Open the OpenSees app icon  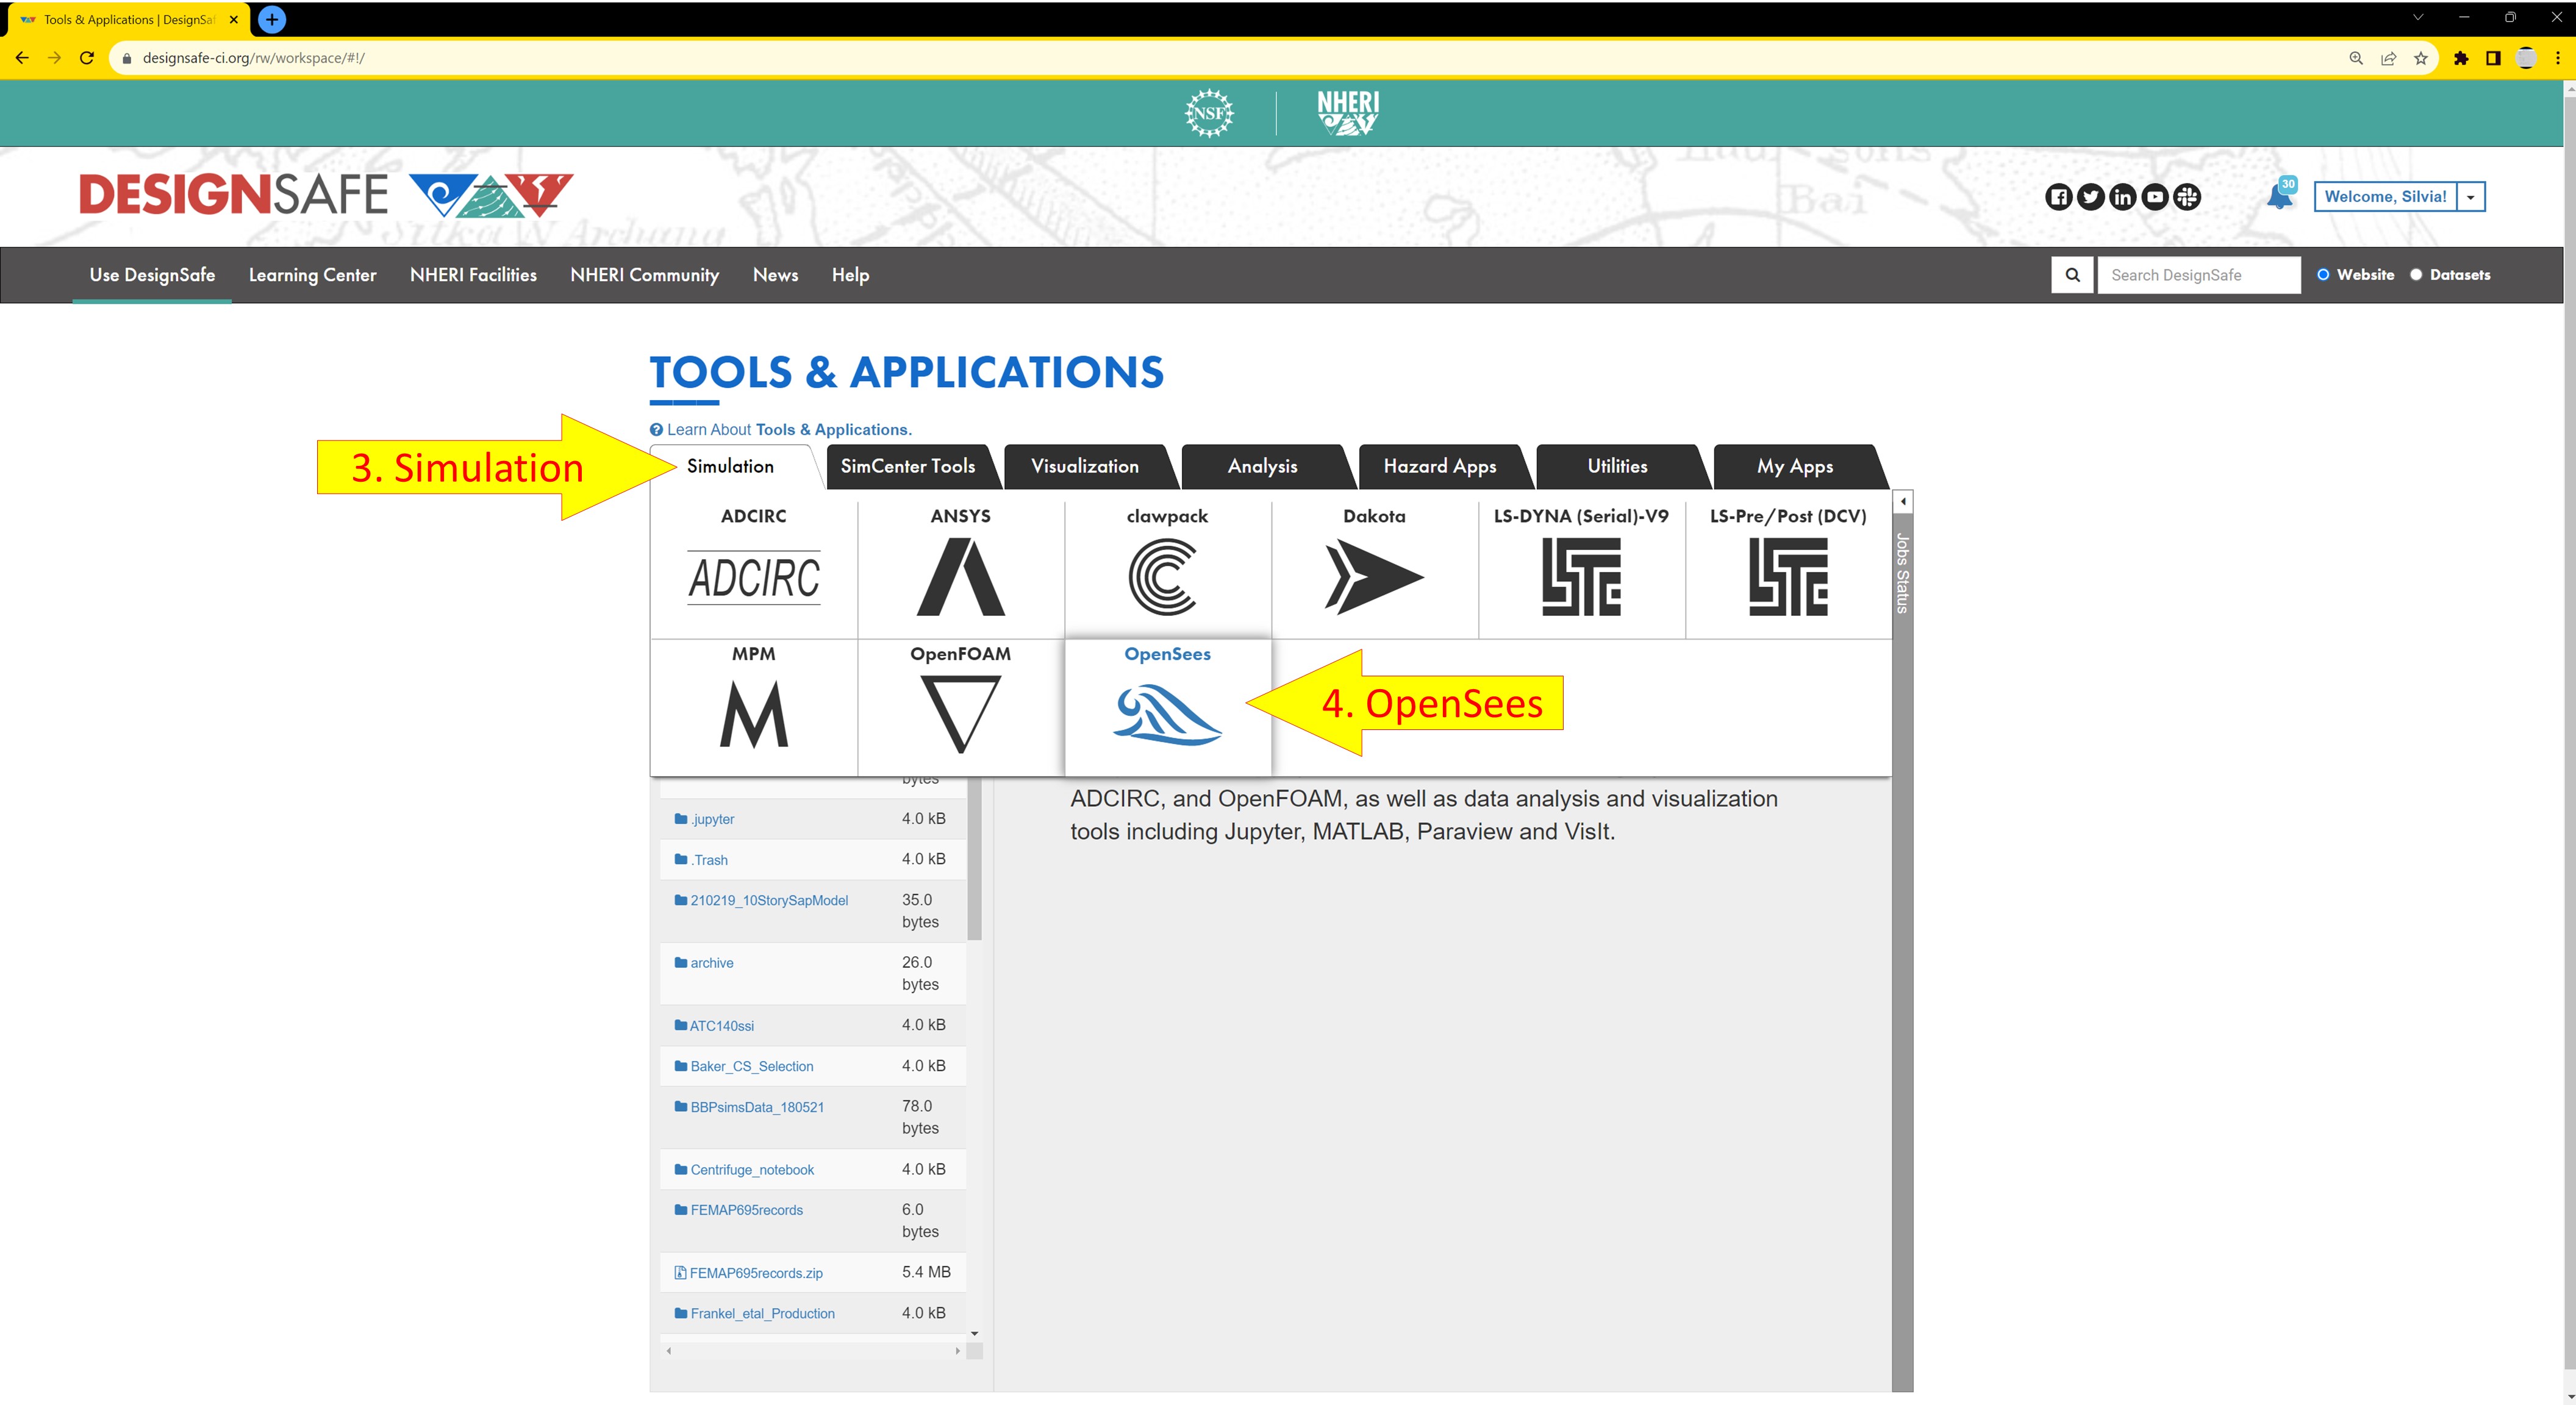pos(1167,714)
